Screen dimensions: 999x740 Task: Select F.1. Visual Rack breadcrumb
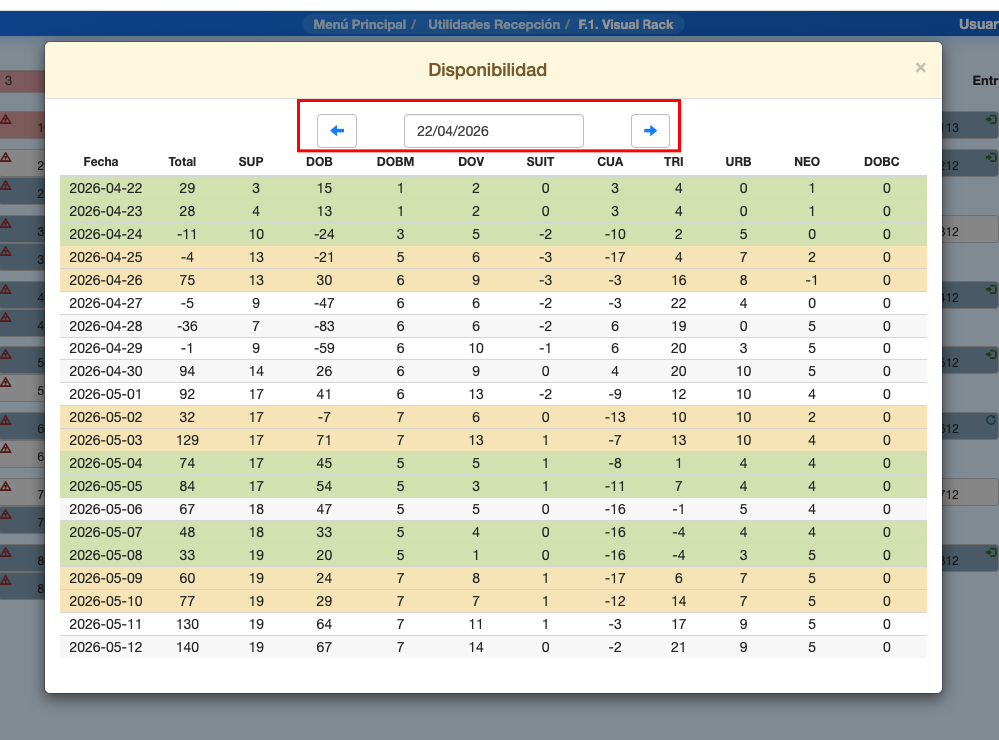click(626, 24)
